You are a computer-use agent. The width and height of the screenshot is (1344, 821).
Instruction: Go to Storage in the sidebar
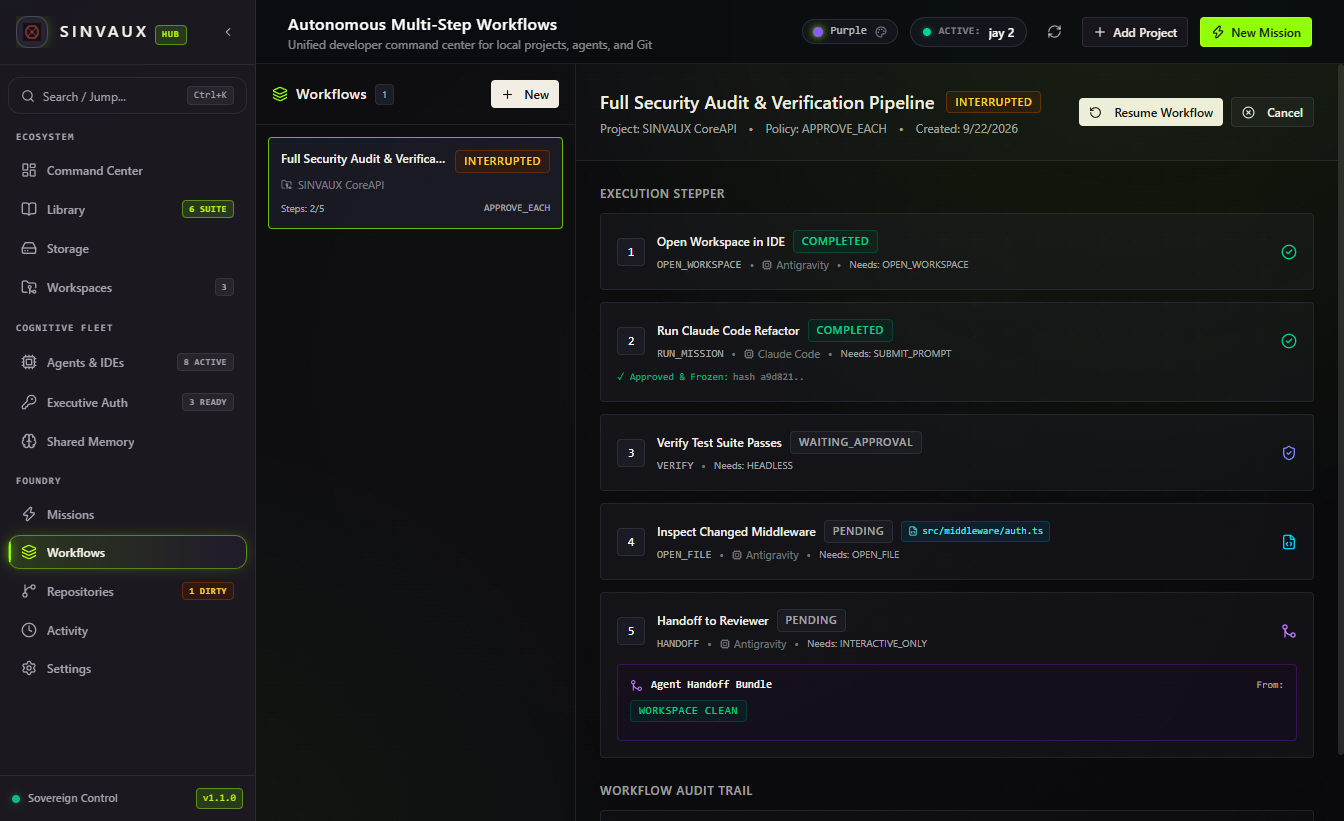pyautogui.click(x=127, y=249)
